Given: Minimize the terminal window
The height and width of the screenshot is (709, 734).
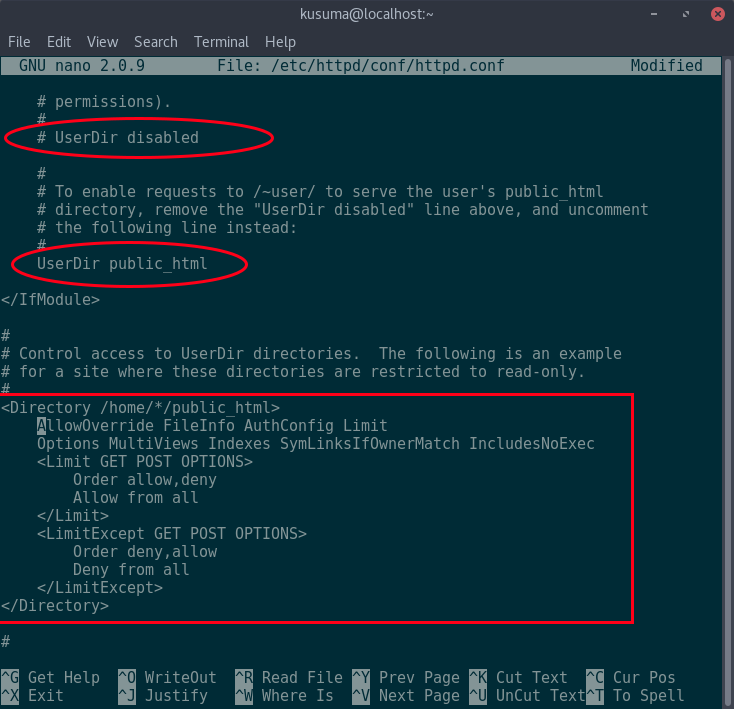Looking at the screenshot, I should tap(654, 15).
